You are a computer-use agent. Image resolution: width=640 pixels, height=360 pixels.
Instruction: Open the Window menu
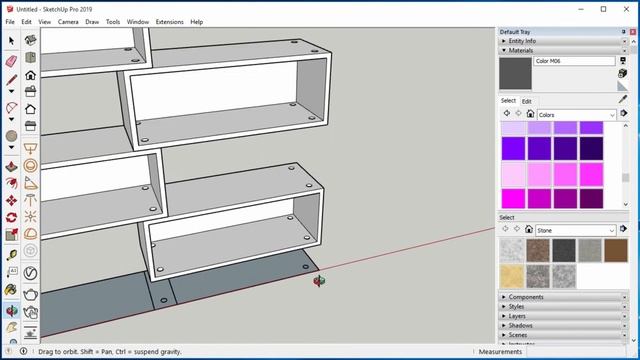tap(138, 22)
